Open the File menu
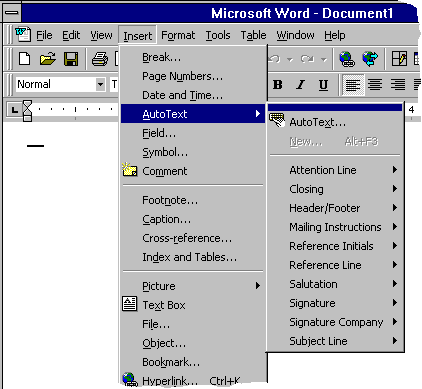The height and width of the screenshot is (389, 422). point(44,35)
